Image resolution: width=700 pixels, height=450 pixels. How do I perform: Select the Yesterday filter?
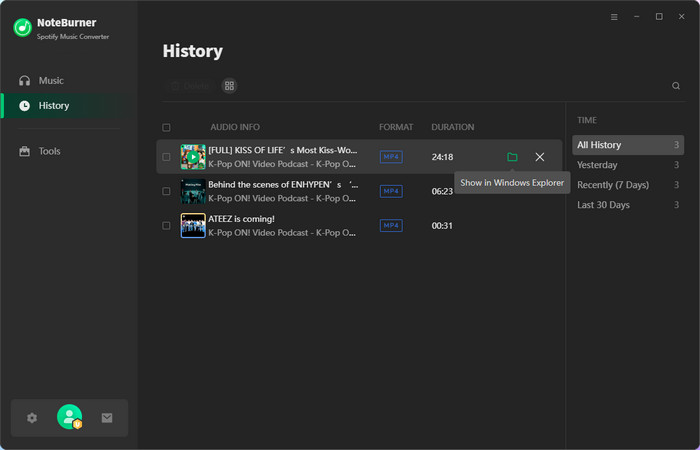[628, 165]
